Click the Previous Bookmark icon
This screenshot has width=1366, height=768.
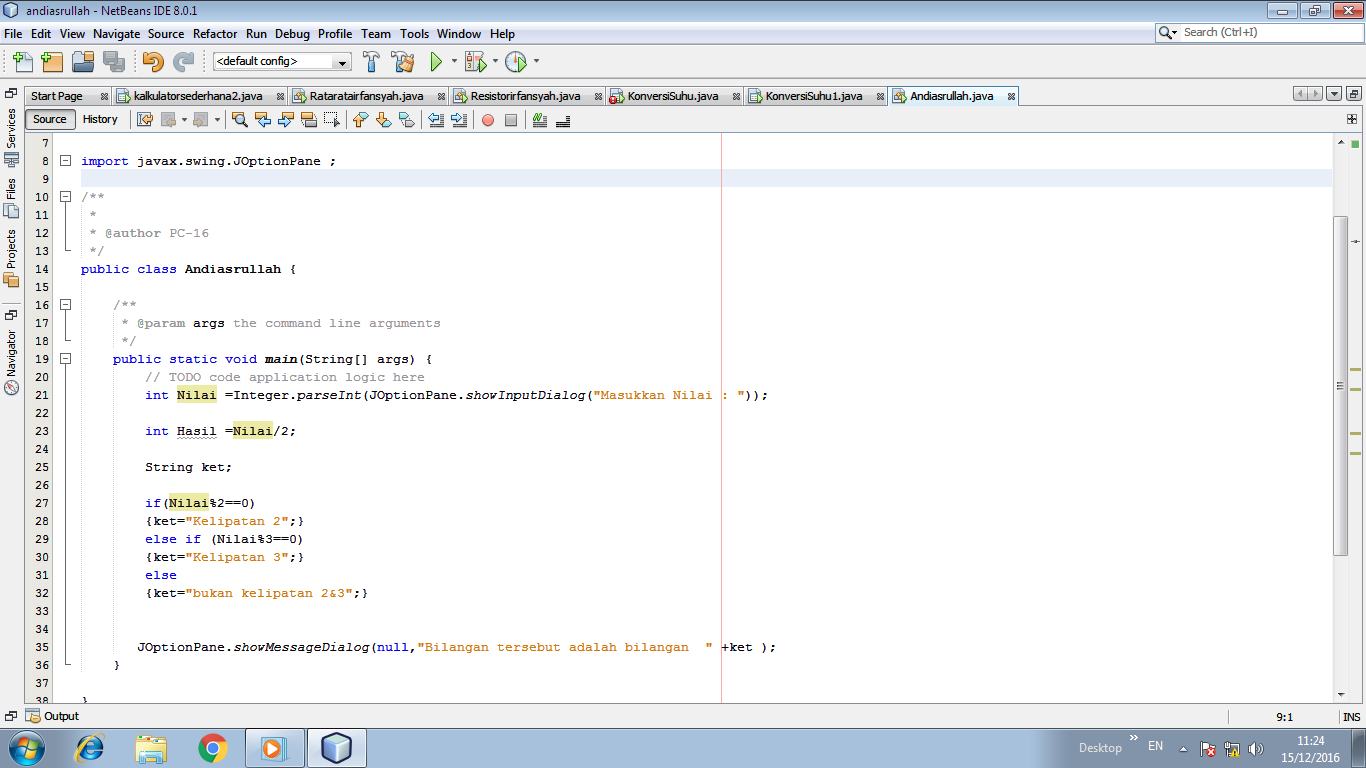(x=360, y=120)
